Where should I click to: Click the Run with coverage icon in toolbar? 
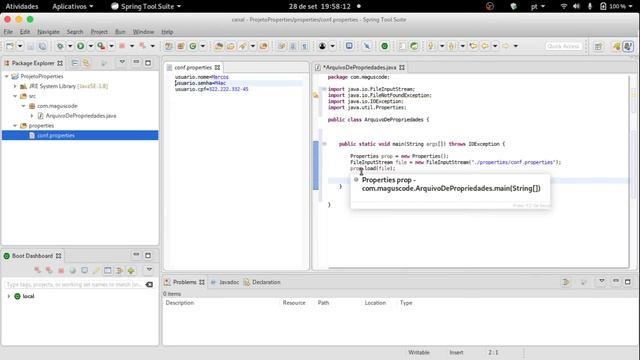[101, 46]
